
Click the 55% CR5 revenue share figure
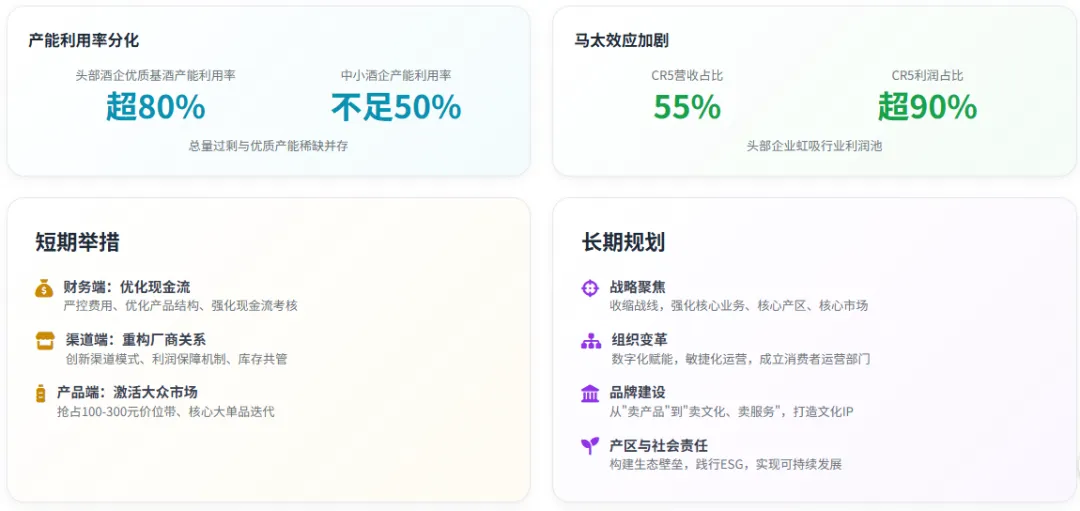687,107
